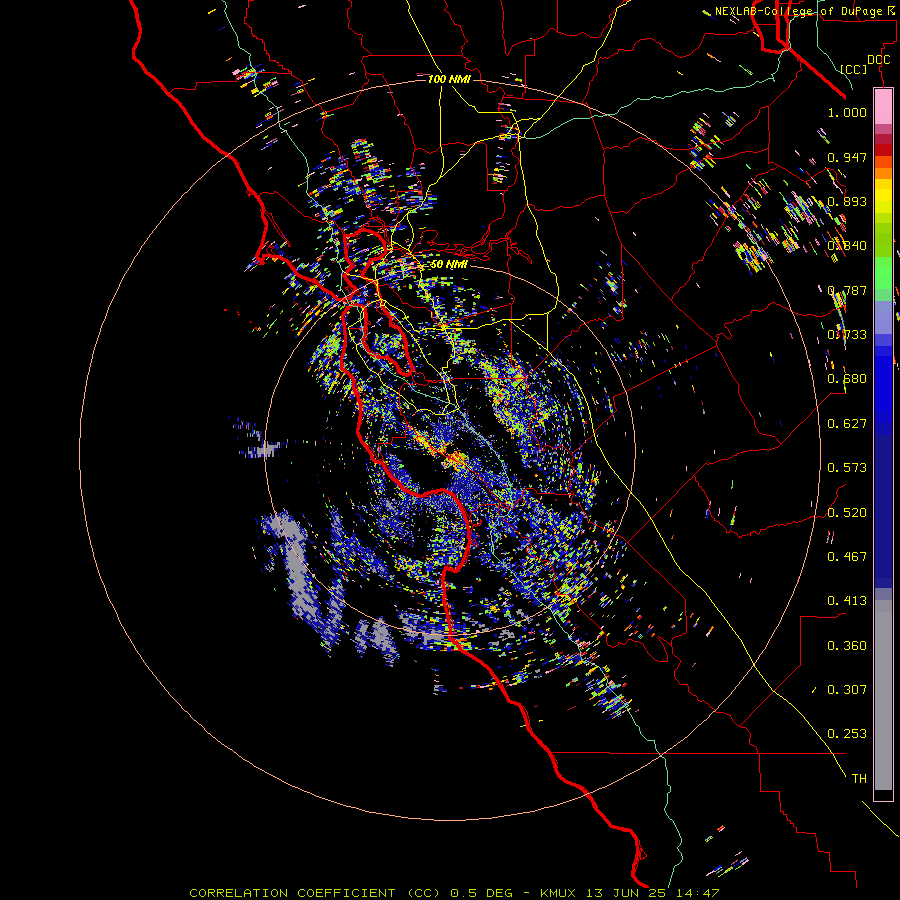Click the 0.627 scale value
This screenshot has height=900, width=900.
847,424
